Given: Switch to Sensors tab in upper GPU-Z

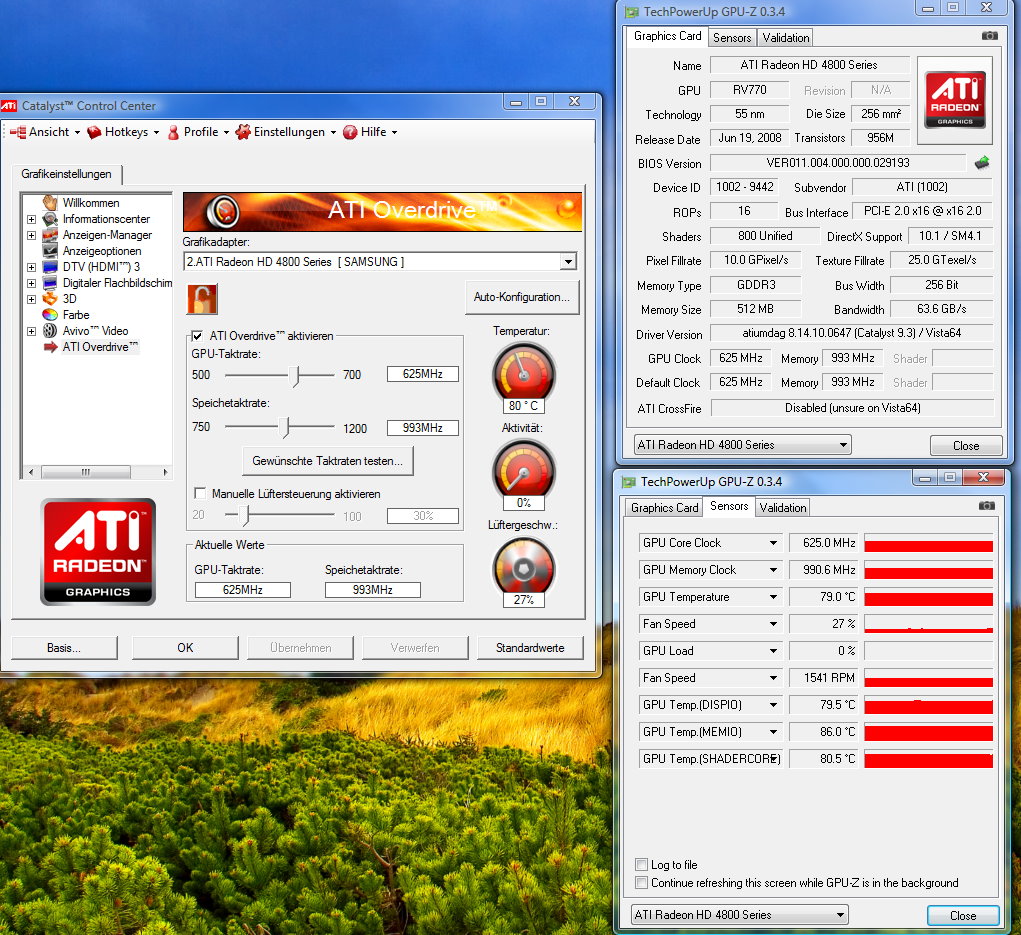Looking at the screenshot, I should point(732,38).
